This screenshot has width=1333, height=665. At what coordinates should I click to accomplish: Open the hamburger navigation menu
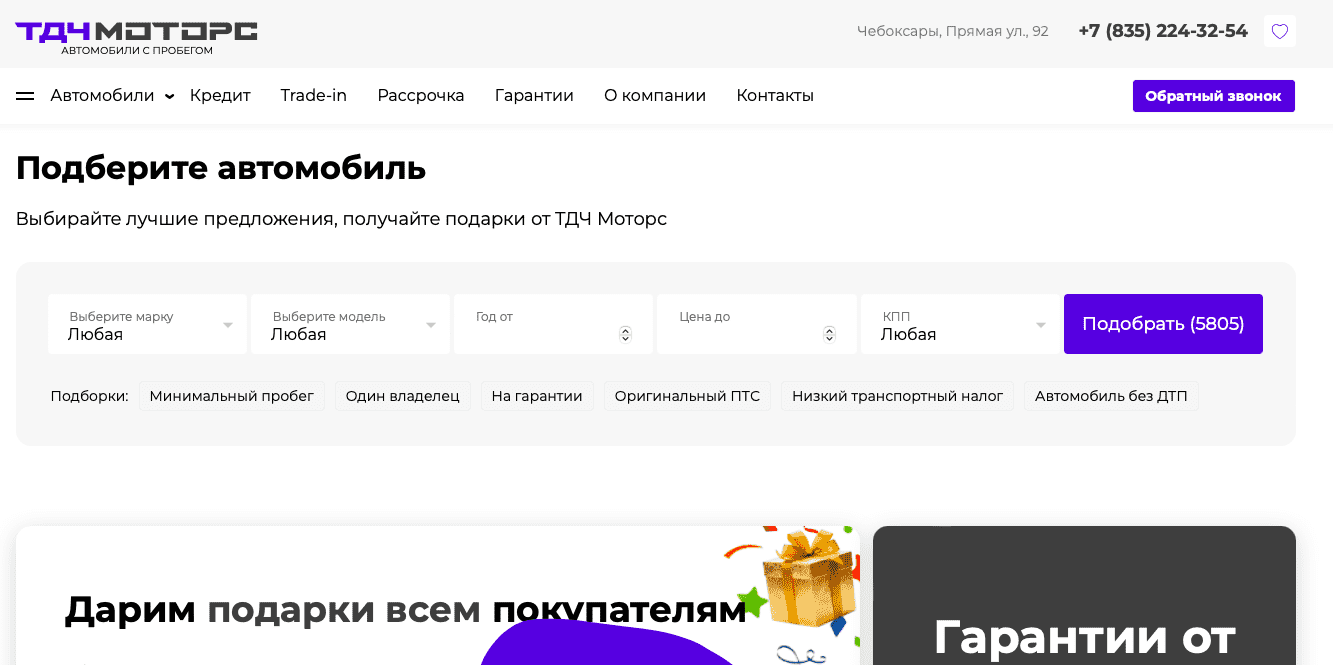(x=24, y=95)
